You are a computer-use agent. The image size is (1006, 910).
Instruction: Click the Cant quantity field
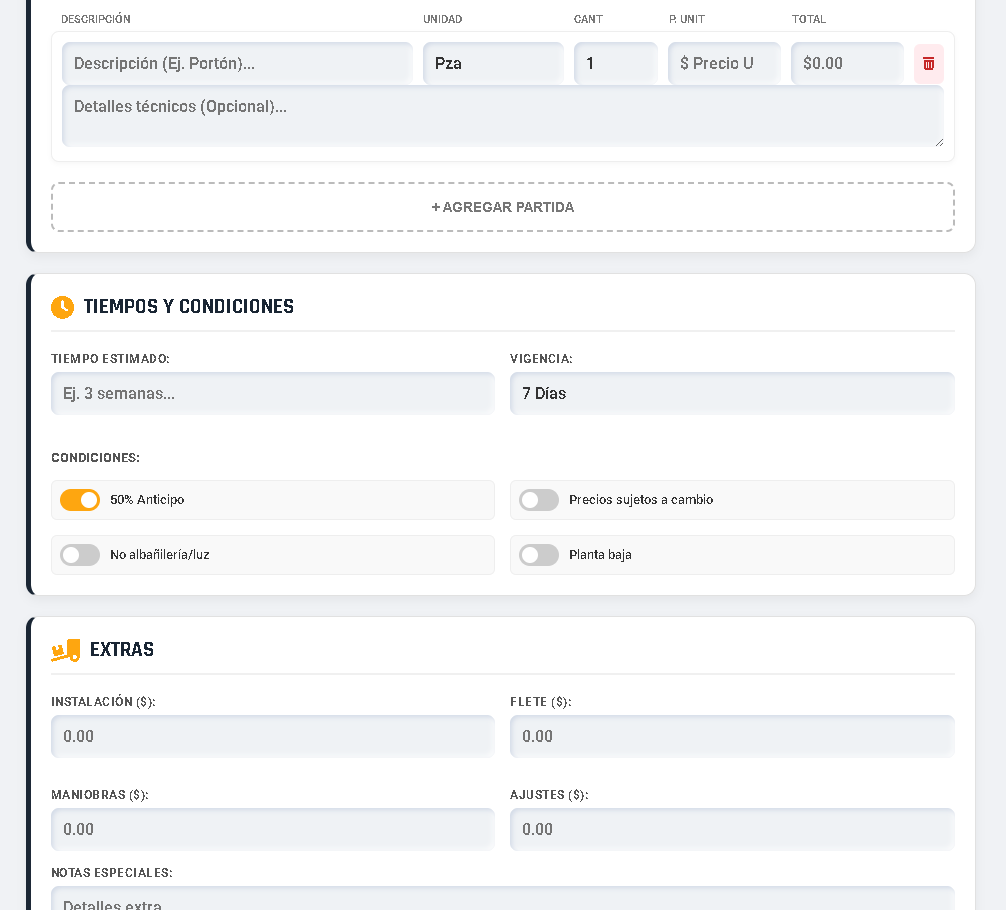(x=615, y=64)
